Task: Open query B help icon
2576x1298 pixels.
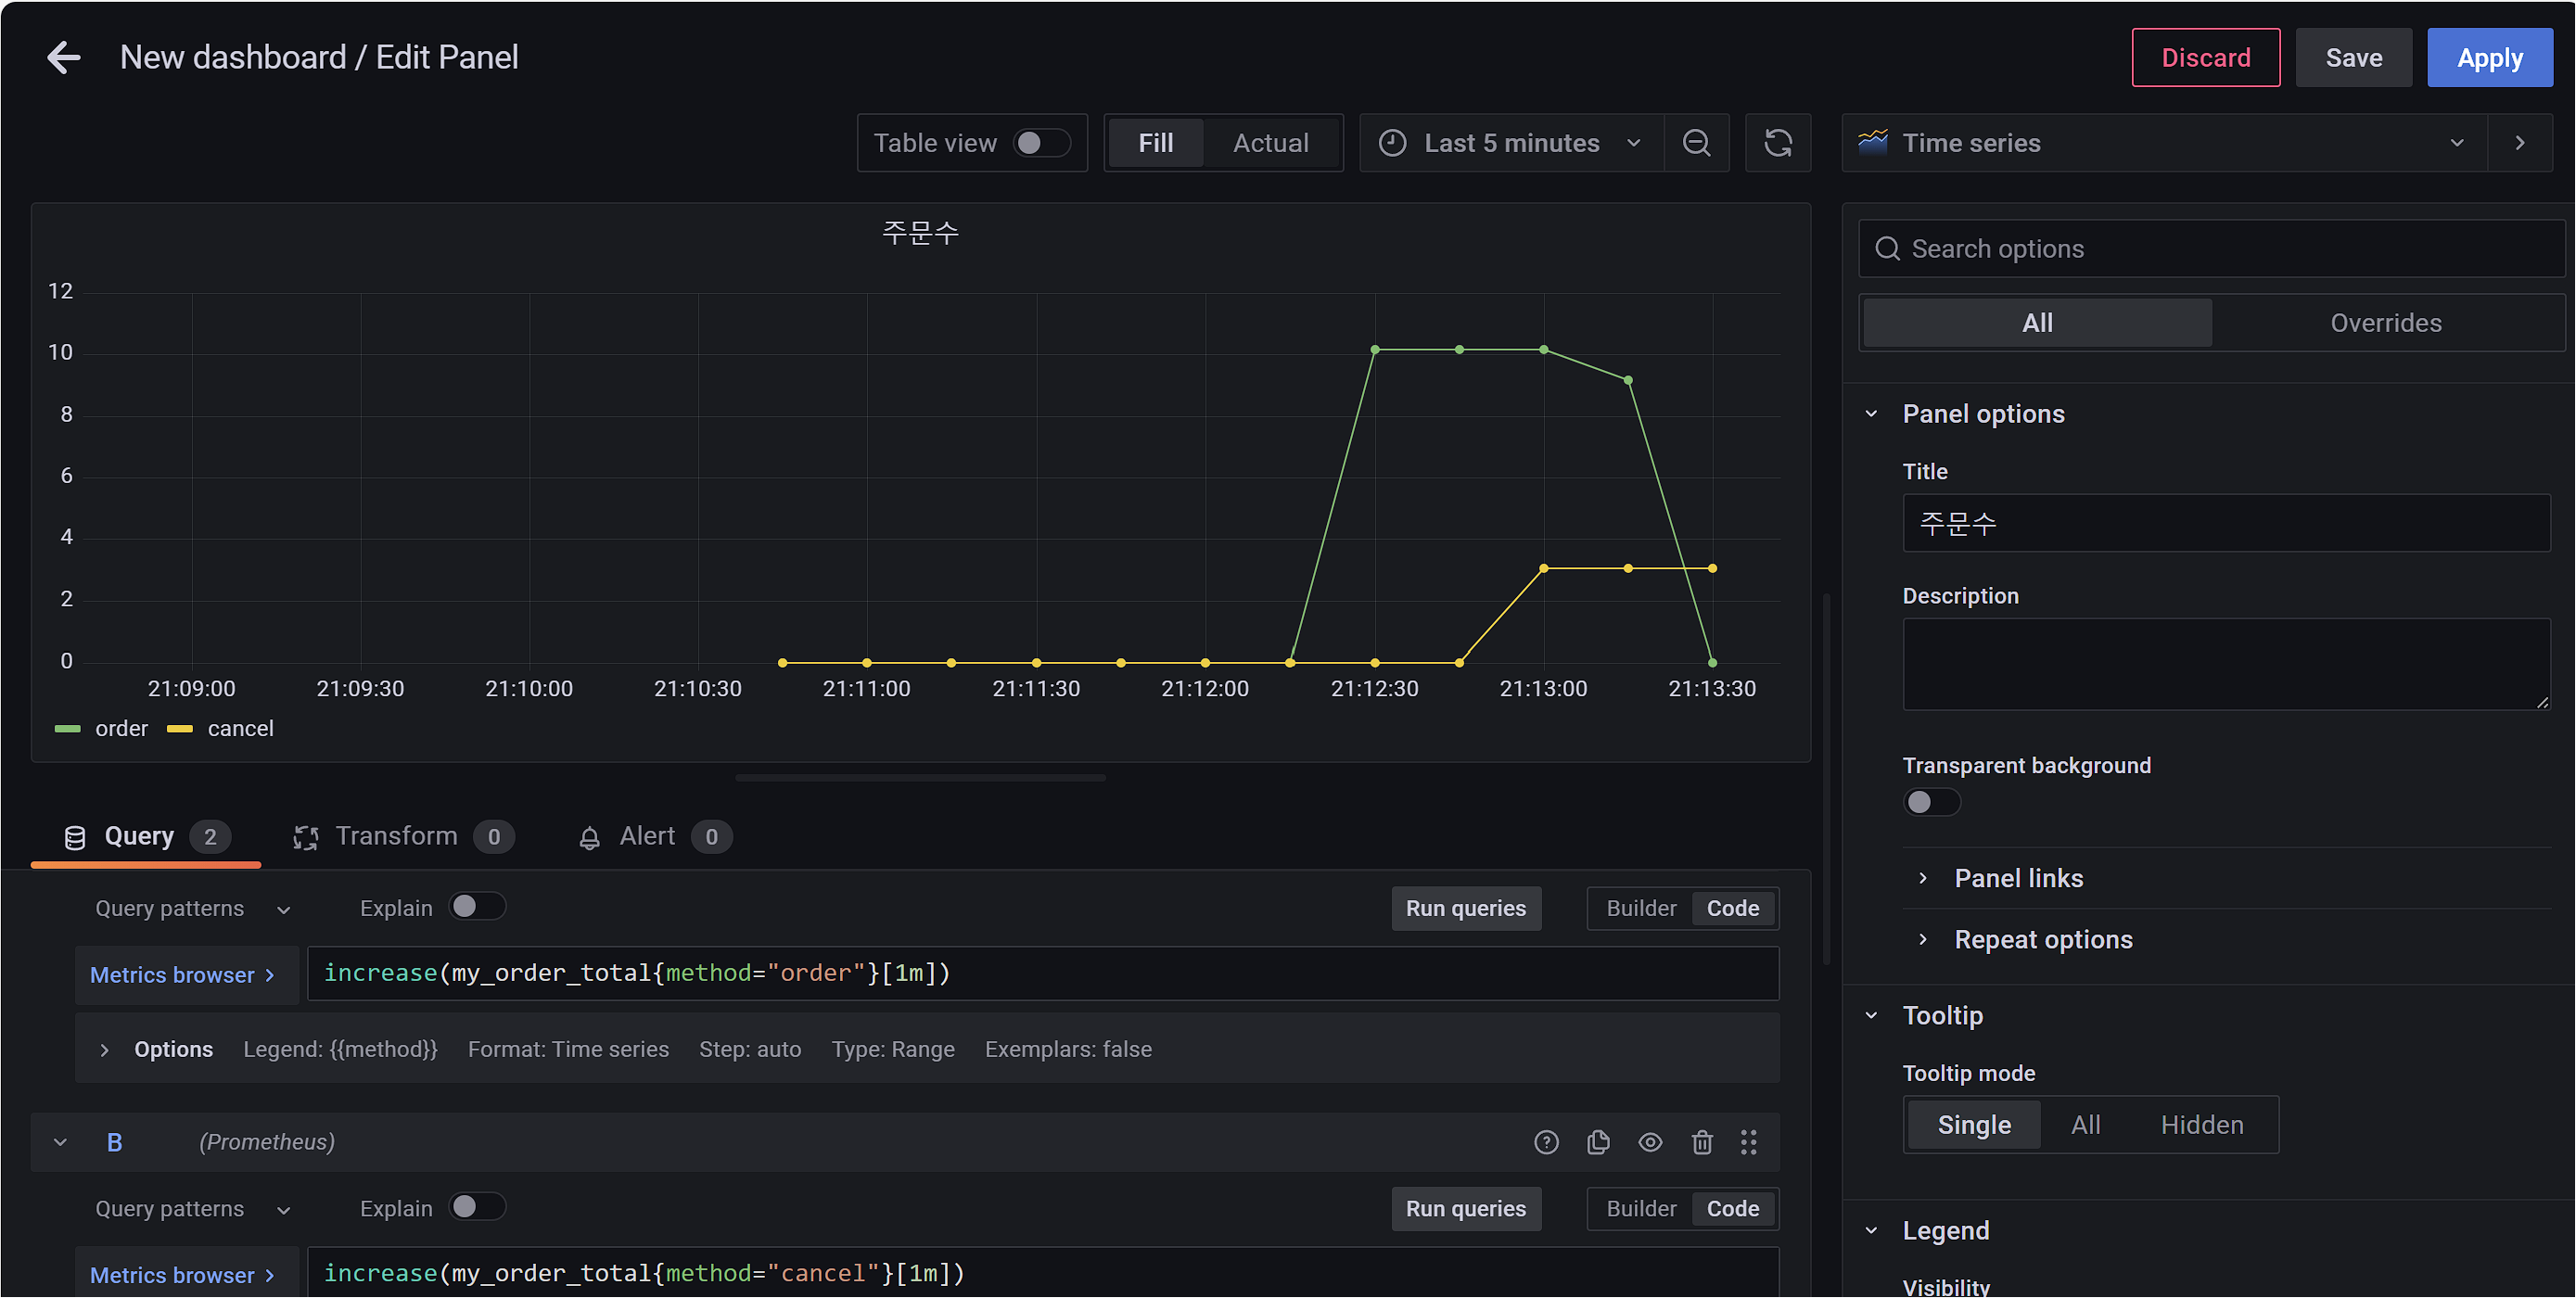Action: click(x=1546, y=1142)
